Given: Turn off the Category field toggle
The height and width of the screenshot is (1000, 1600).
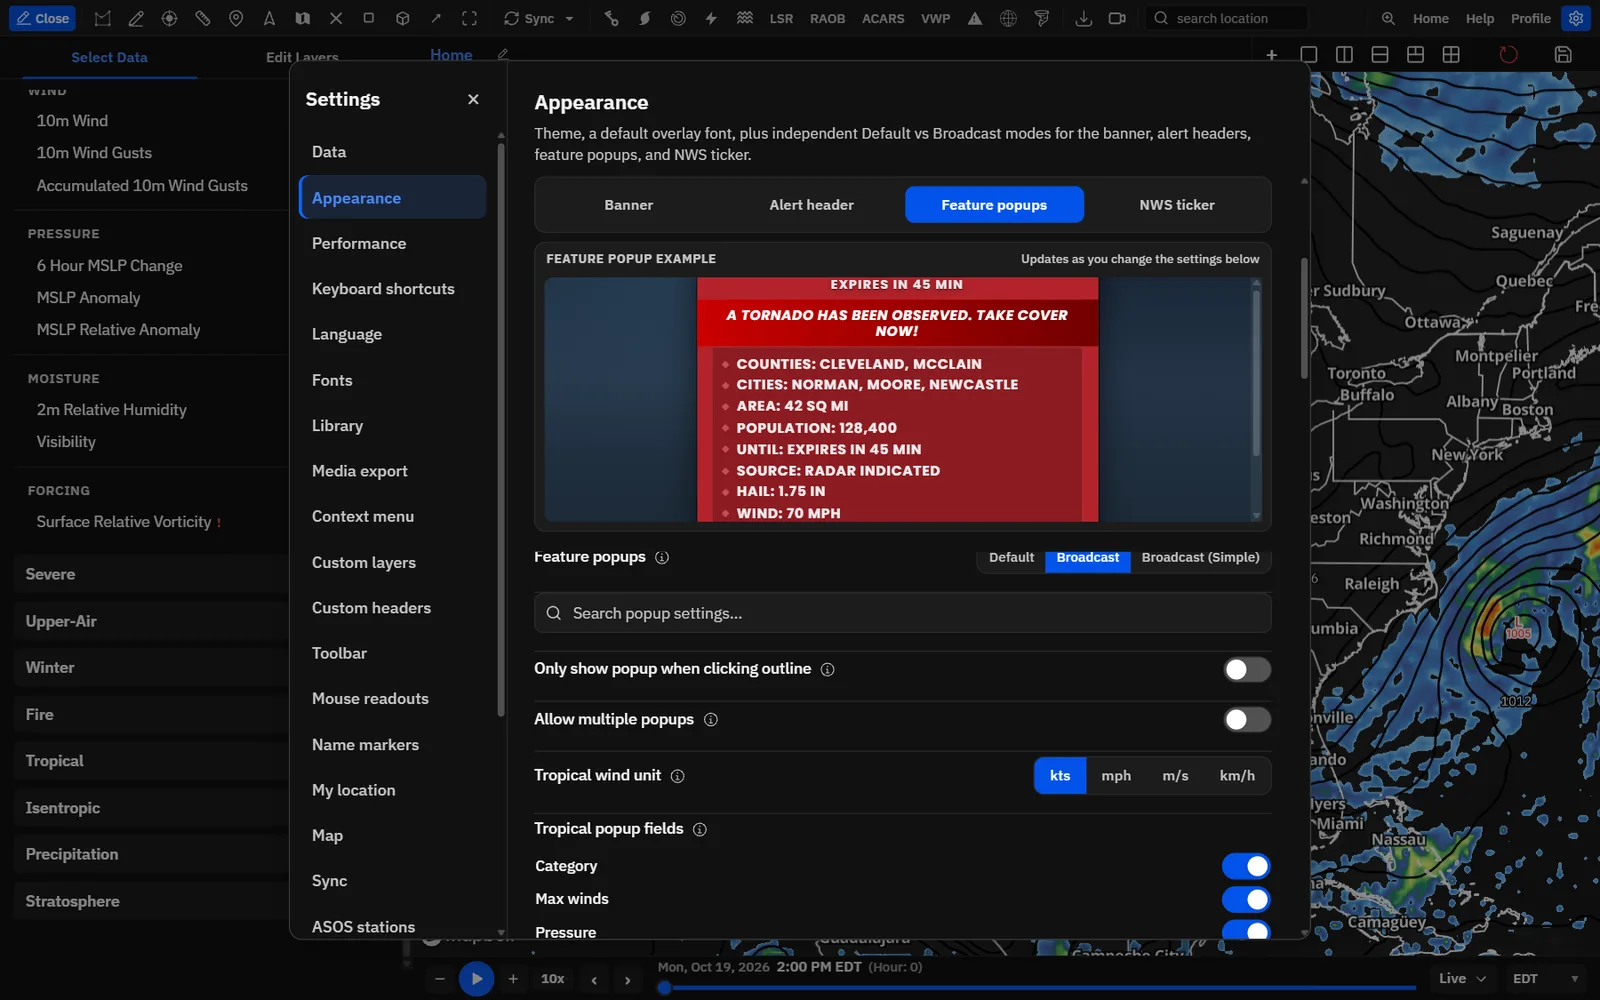Looking at the screenshot, I should (1246, 866).
